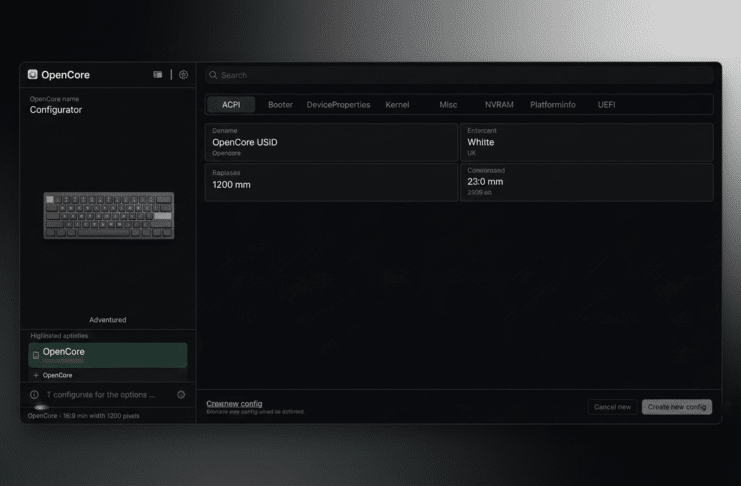741x486 pixels.
Task: Open the DeviceProperties tab
Action: [338, 104]
